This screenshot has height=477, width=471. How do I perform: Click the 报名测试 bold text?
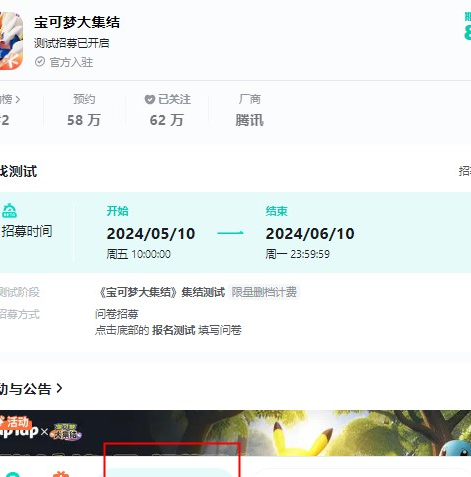click(173, 330)
